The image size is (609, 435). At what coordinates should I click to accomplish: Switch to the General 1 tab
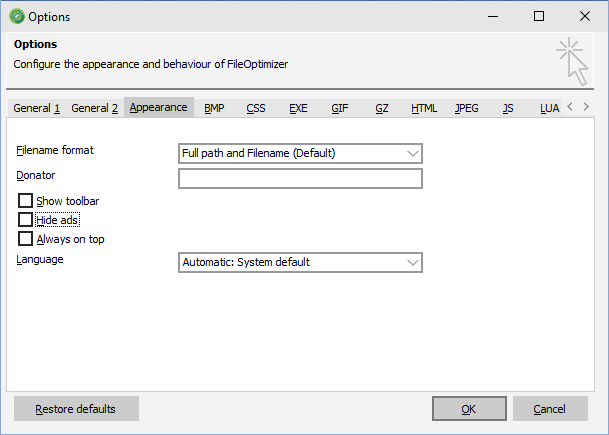pyautogui.click(x=37, y=108)
